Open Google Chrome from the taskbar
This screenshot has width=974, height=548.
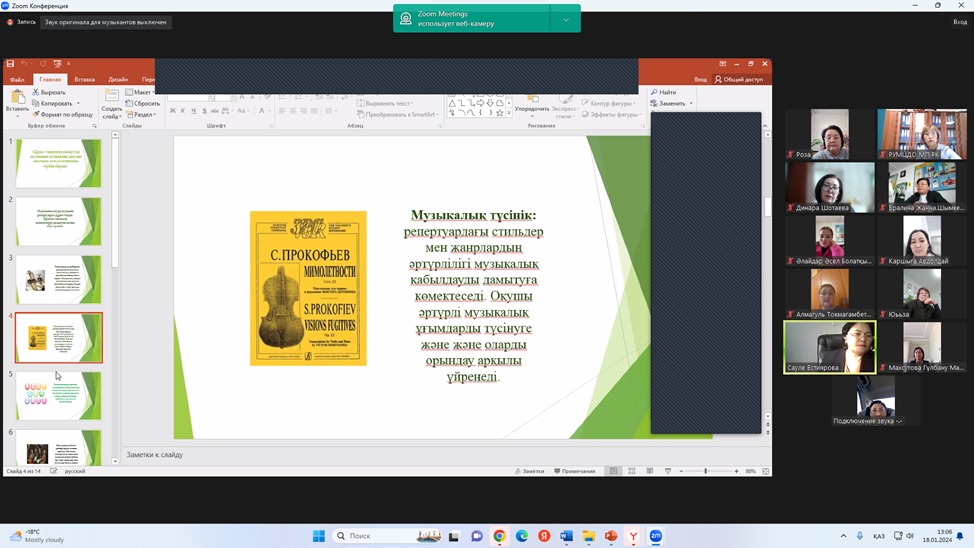pyautogui.click(x=499, y=536)
